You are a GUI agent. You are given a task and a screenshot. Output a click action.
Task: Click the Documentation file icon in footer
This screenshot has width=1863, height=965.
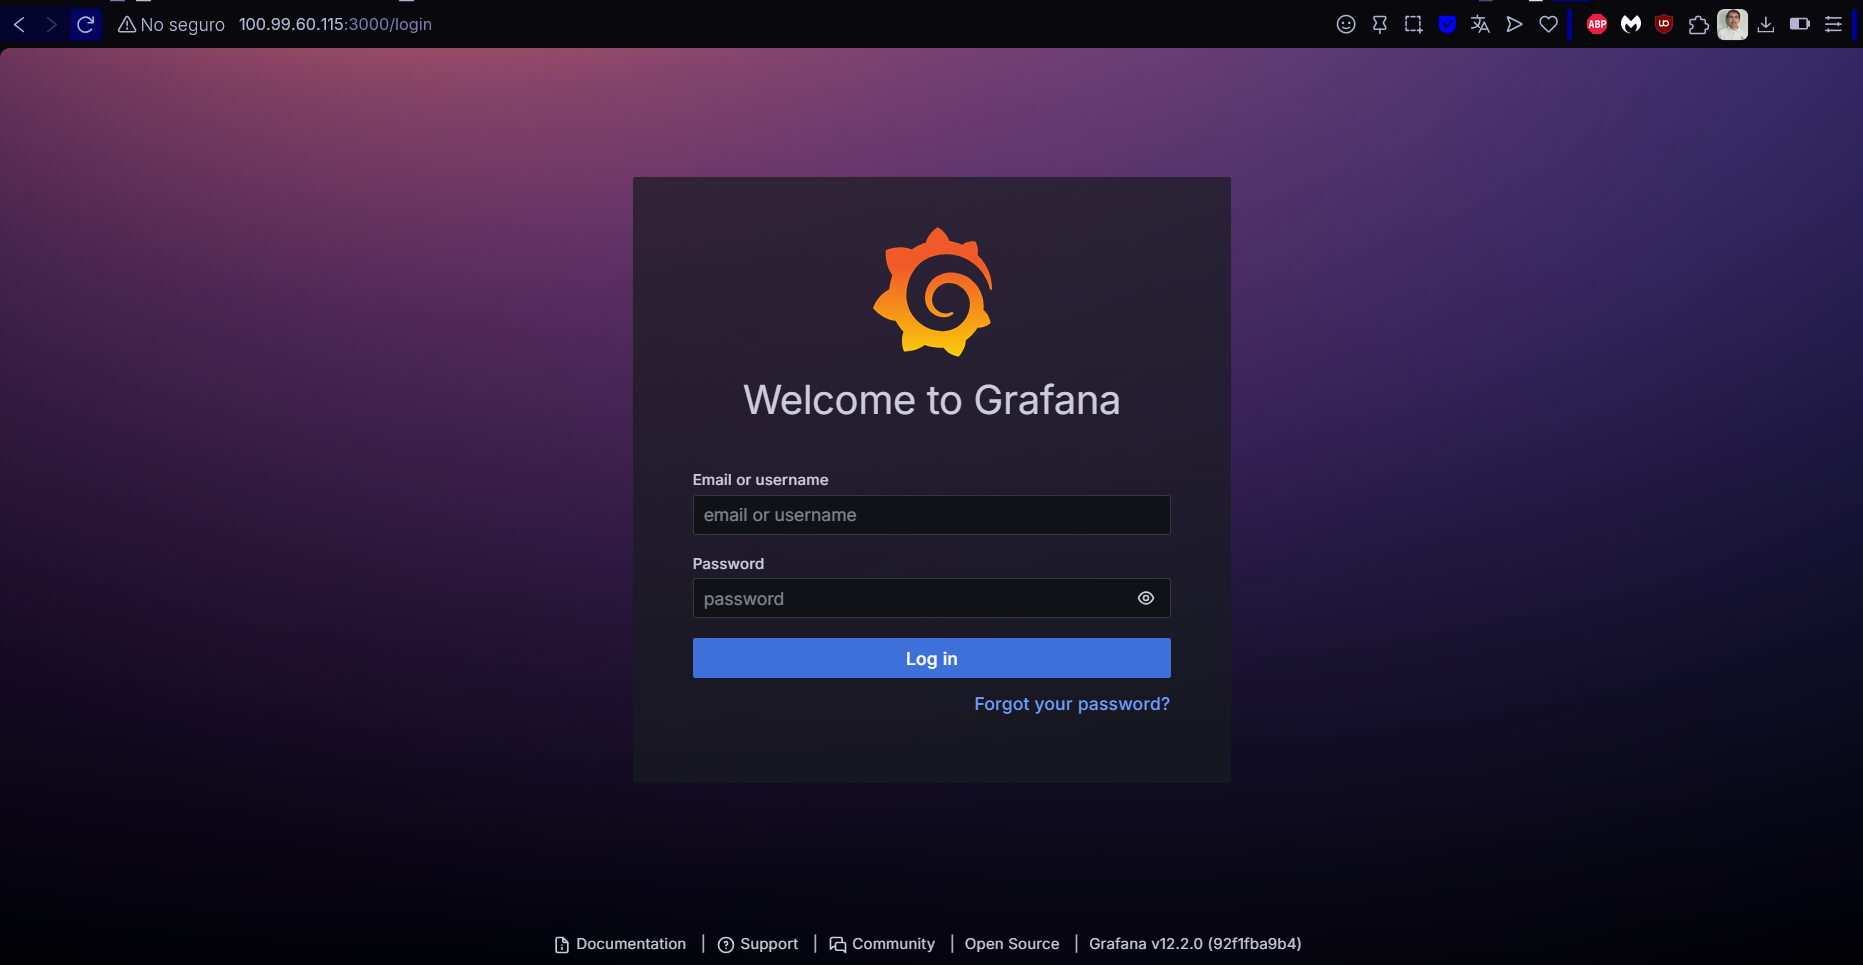[x=562, y=945]
